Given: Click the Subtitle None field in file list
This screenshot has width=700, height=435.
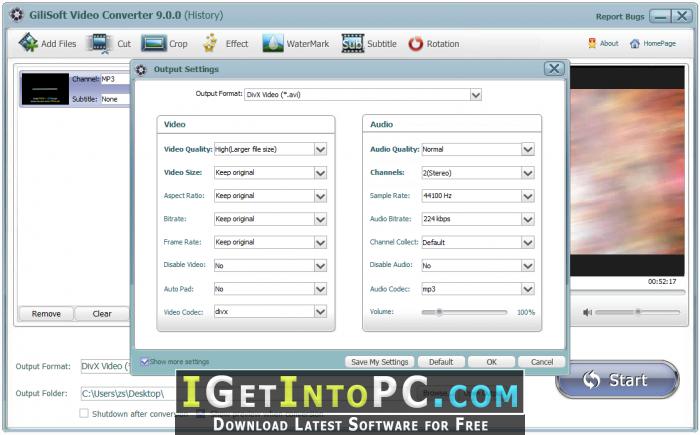Looking at the screenshot, I should (x=115, y=99).
